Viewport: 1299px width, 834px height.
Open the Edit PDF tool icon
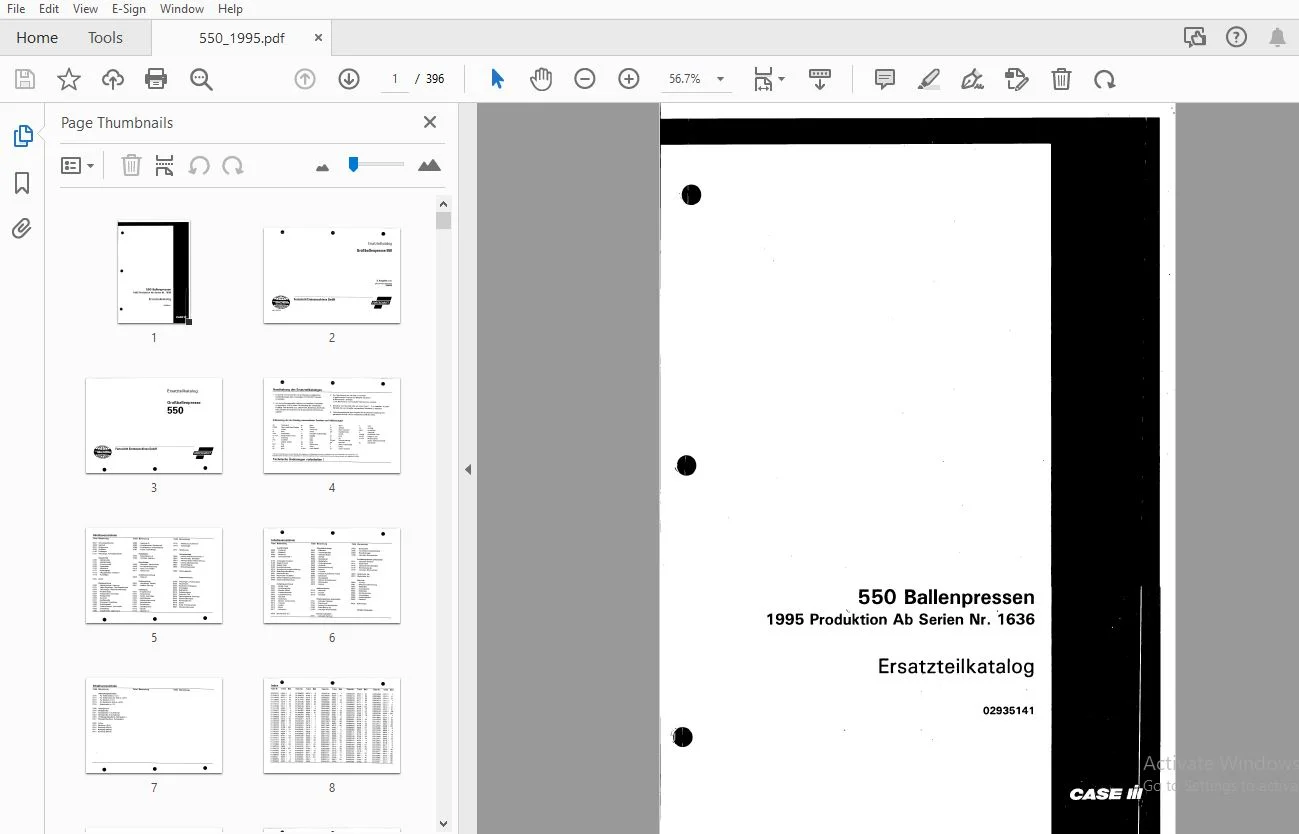1017,79
